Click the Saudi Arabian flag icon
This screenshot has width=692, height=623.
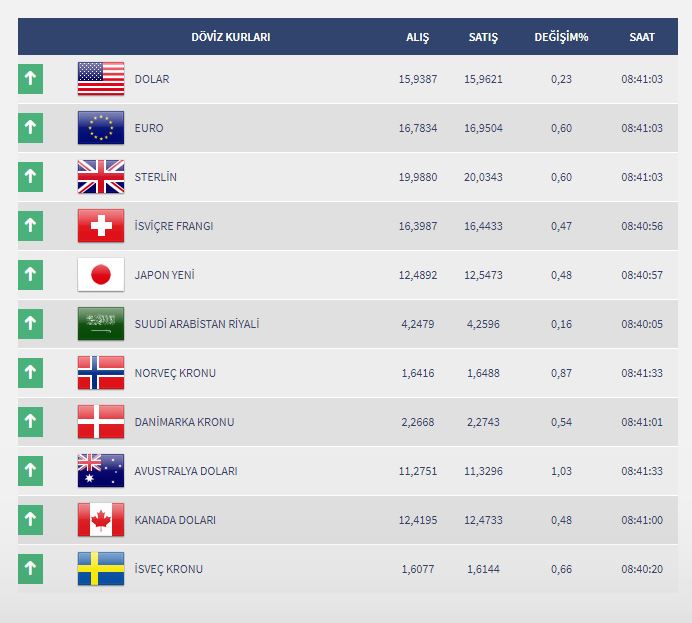[x=101, y=324]
